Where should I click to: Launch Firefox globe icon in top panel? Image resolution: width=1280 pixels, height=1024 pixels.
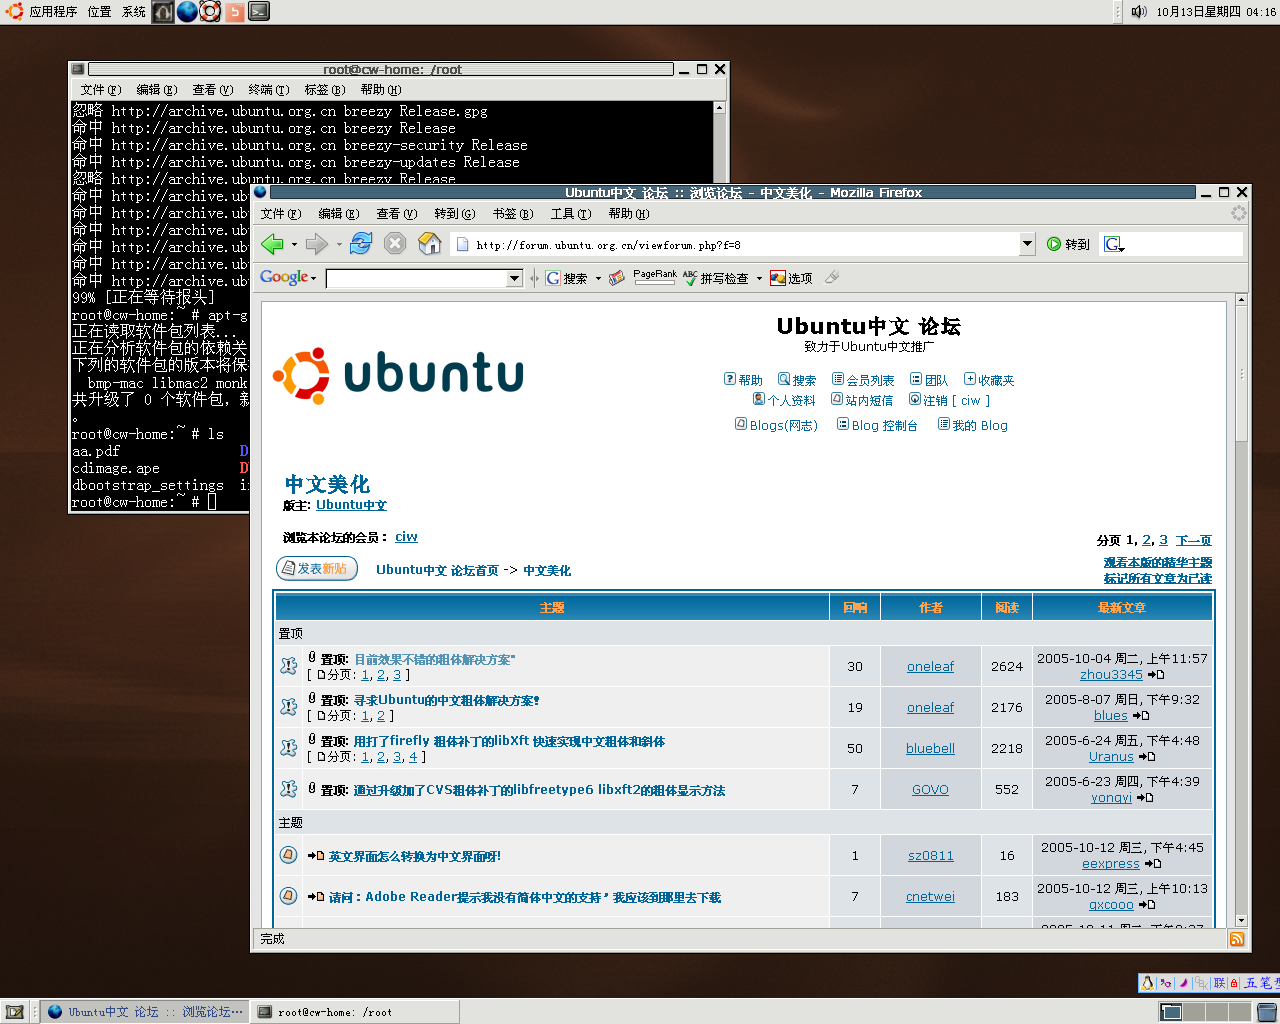[187, 12]
